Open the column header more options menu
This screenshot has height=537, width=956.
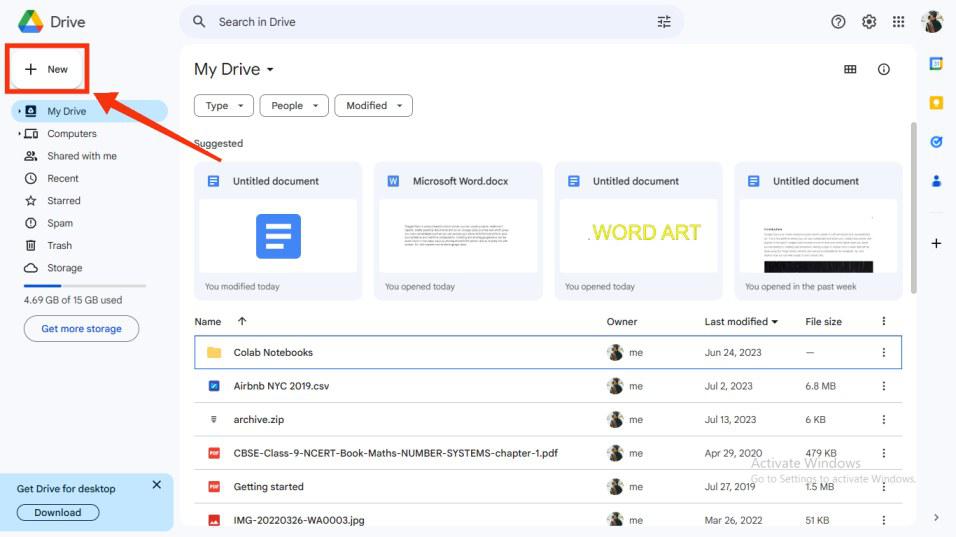[883, 321]
